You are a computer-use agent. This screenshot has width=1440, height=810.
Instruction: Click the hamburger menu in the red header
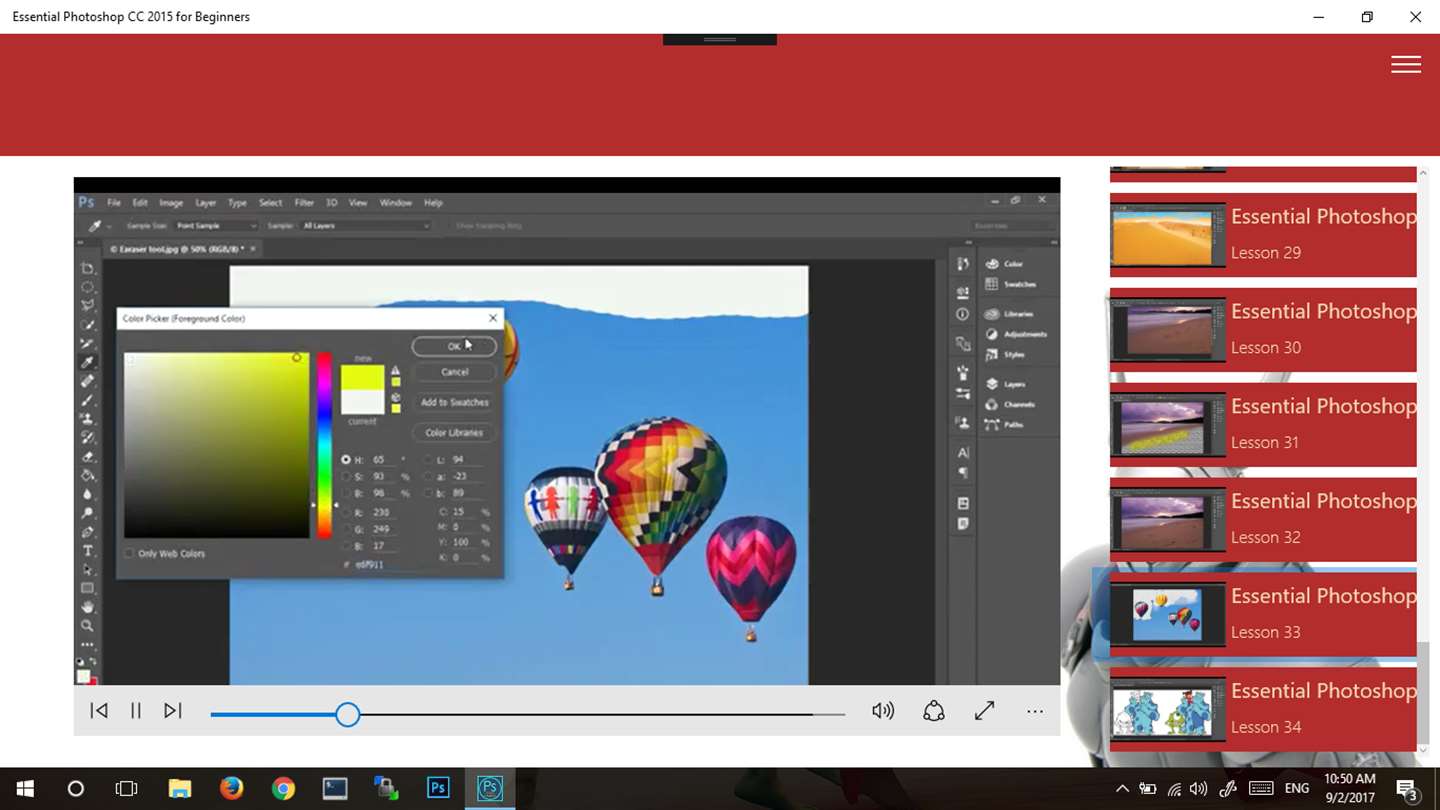pos(1406,64)
